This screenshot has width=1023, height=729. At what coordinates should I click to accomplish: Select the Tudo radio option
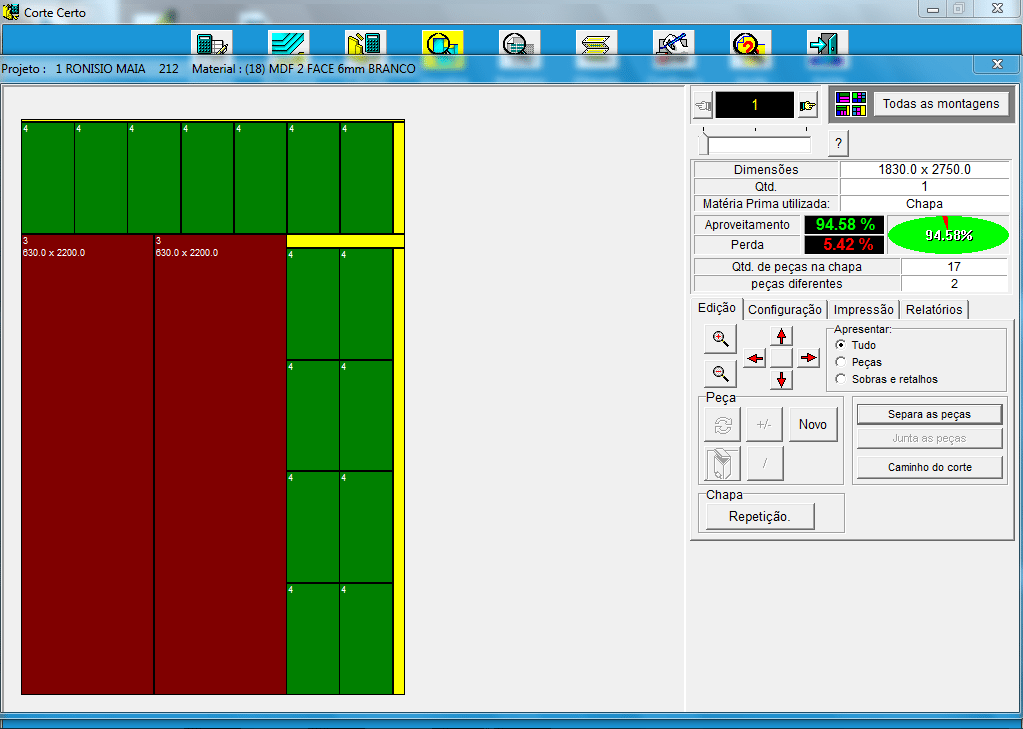click(x=840, y=345)
